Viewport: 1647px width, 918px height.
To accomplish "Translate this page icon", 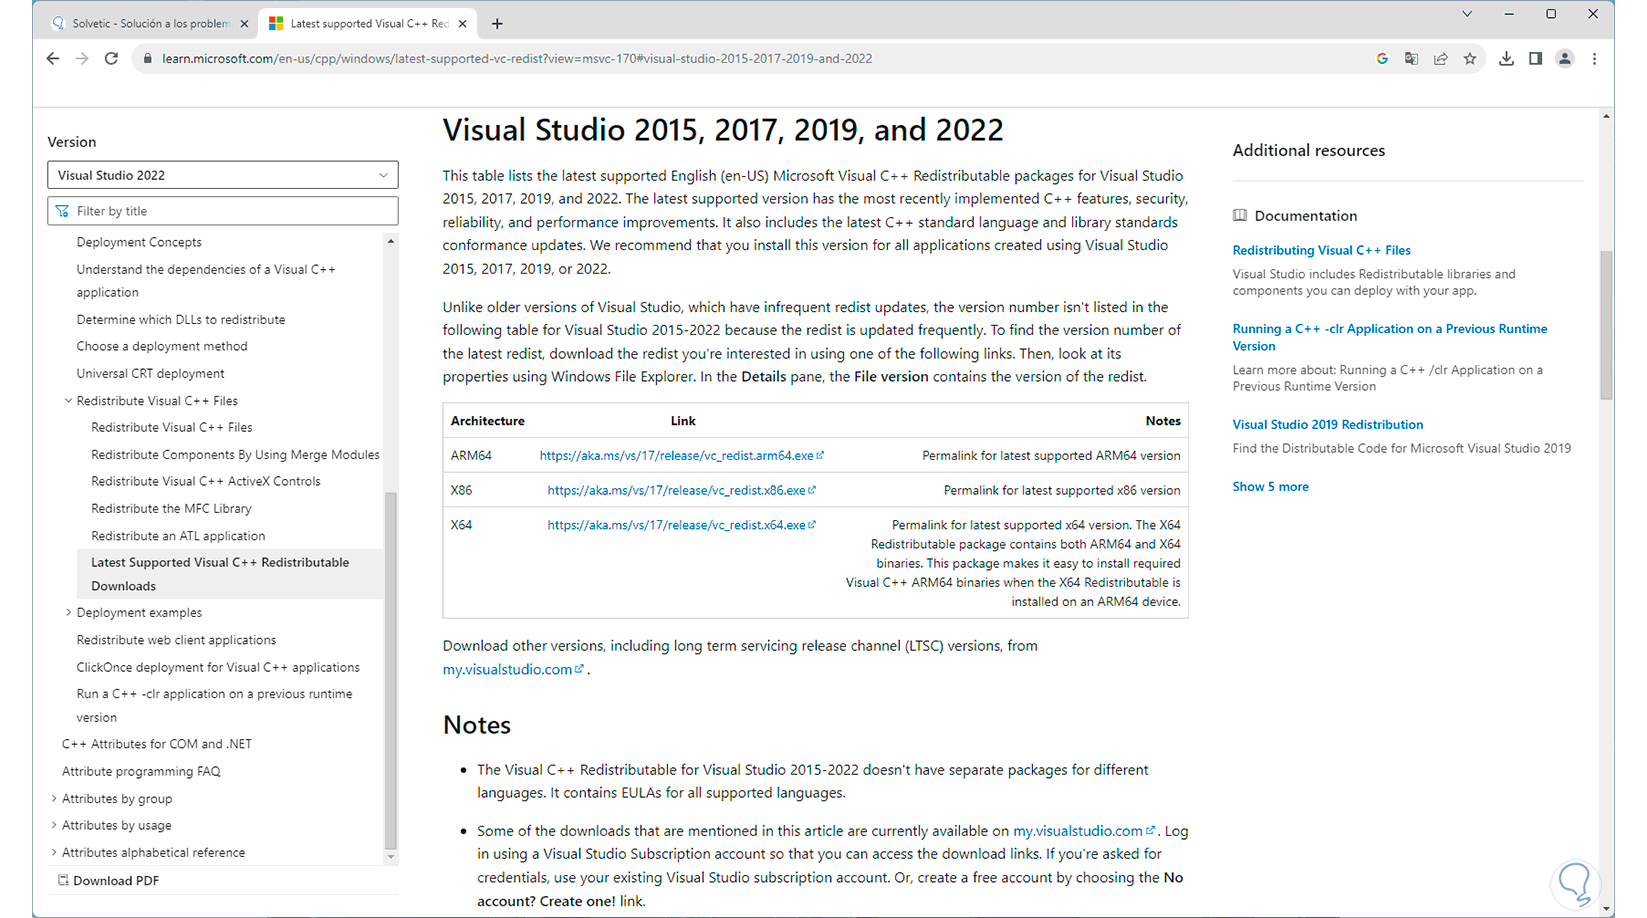I will [1411, 59].
